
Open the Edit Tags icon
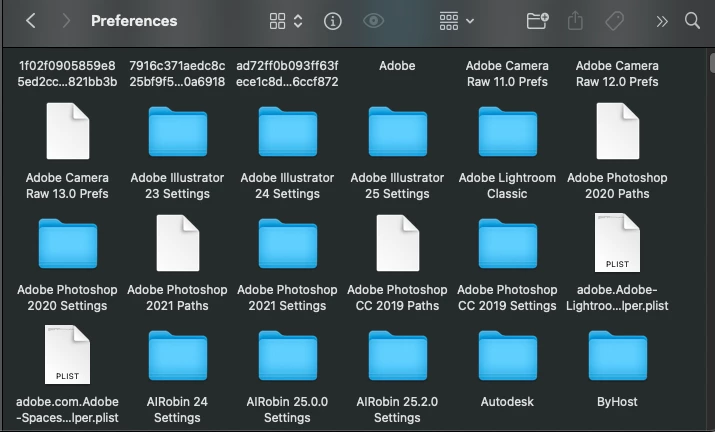tap(614, 21)
